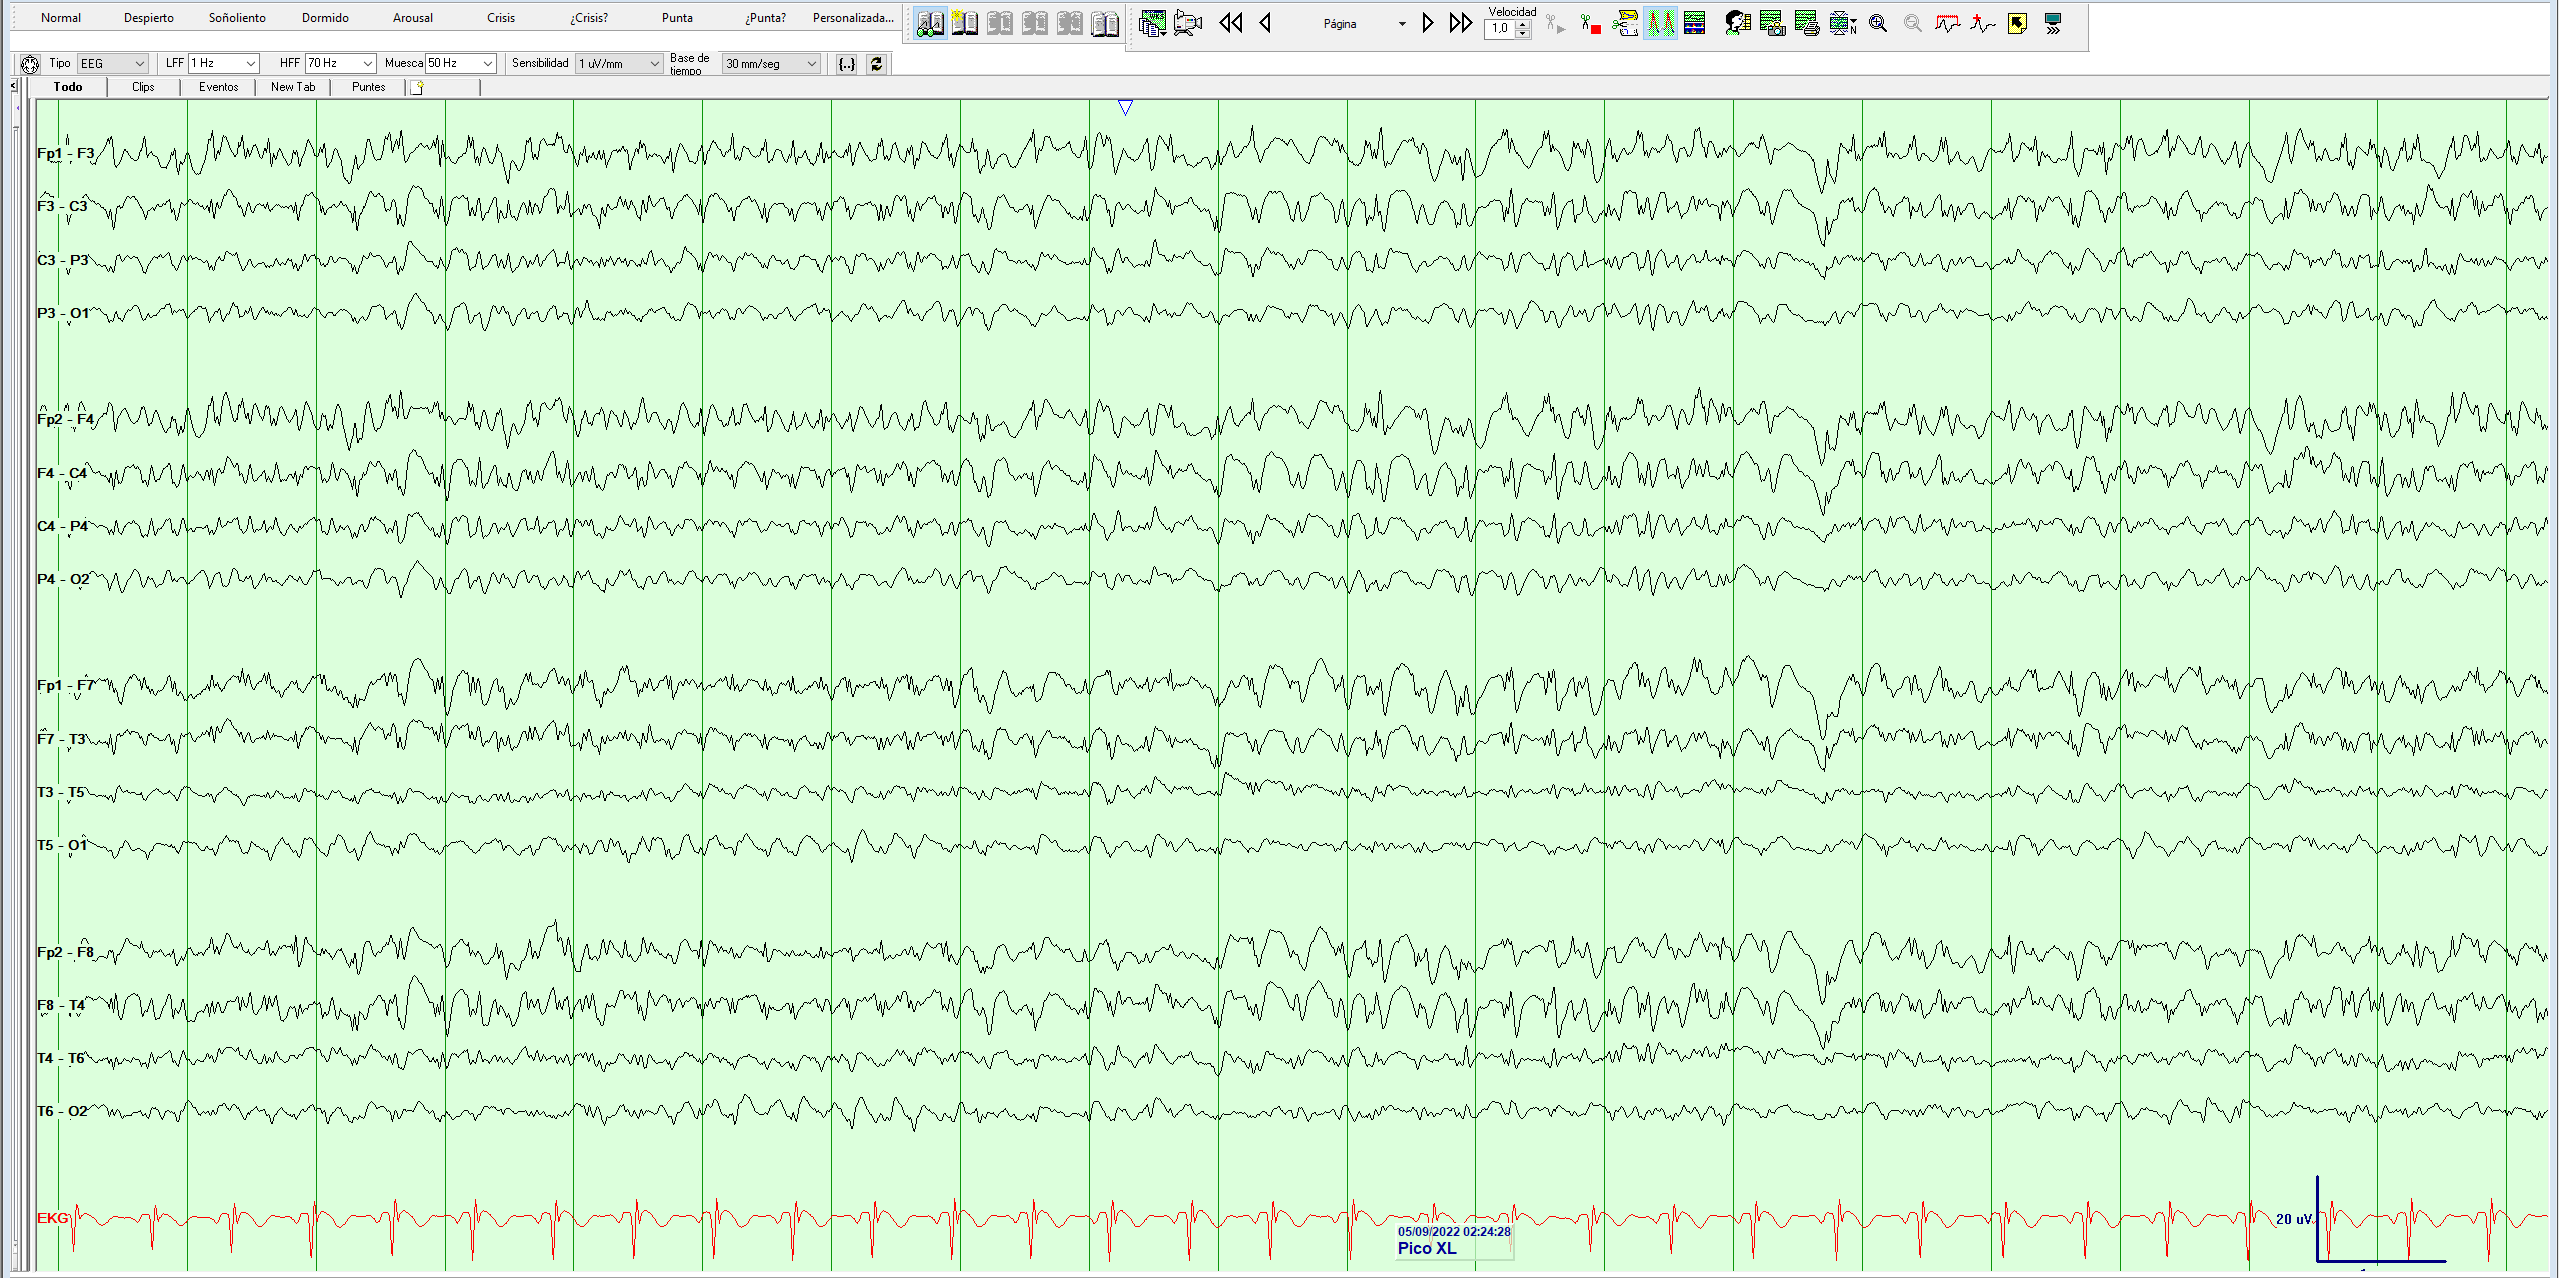Decrease Velocidad with the down stepper

click(x=1523, y=33)
